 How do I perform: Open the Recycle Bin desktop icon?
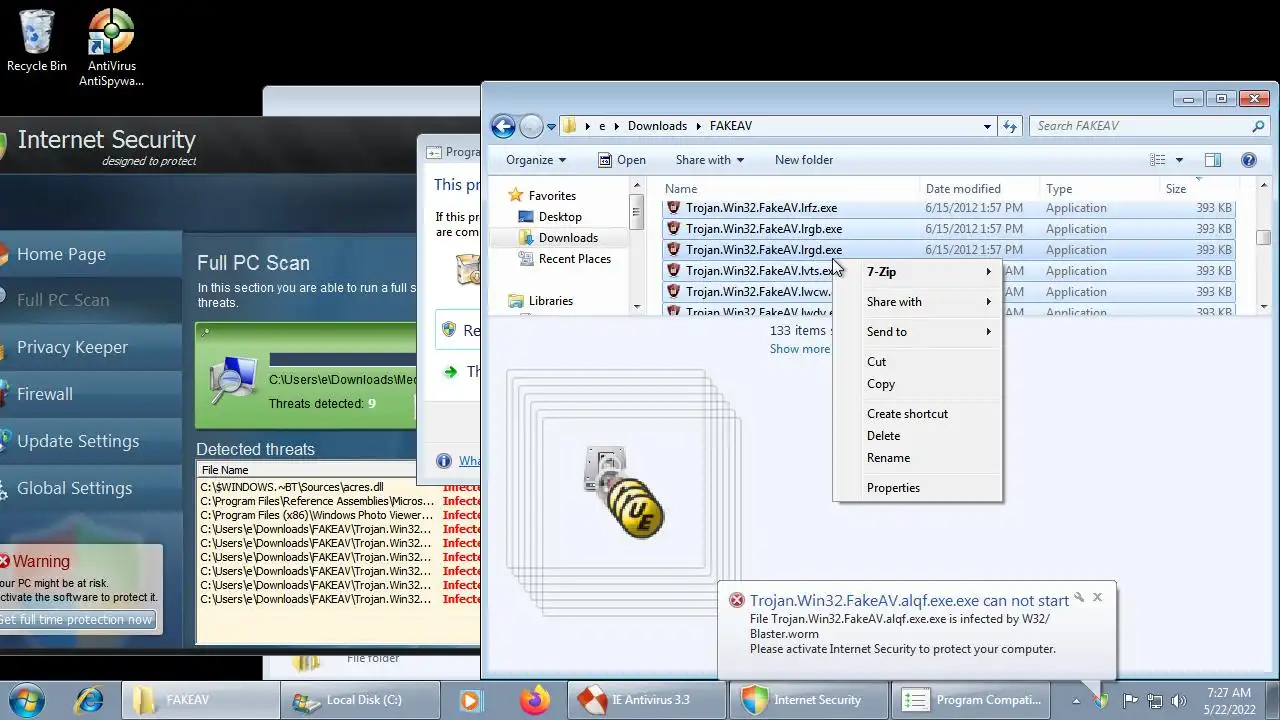[x=37, y=40]
